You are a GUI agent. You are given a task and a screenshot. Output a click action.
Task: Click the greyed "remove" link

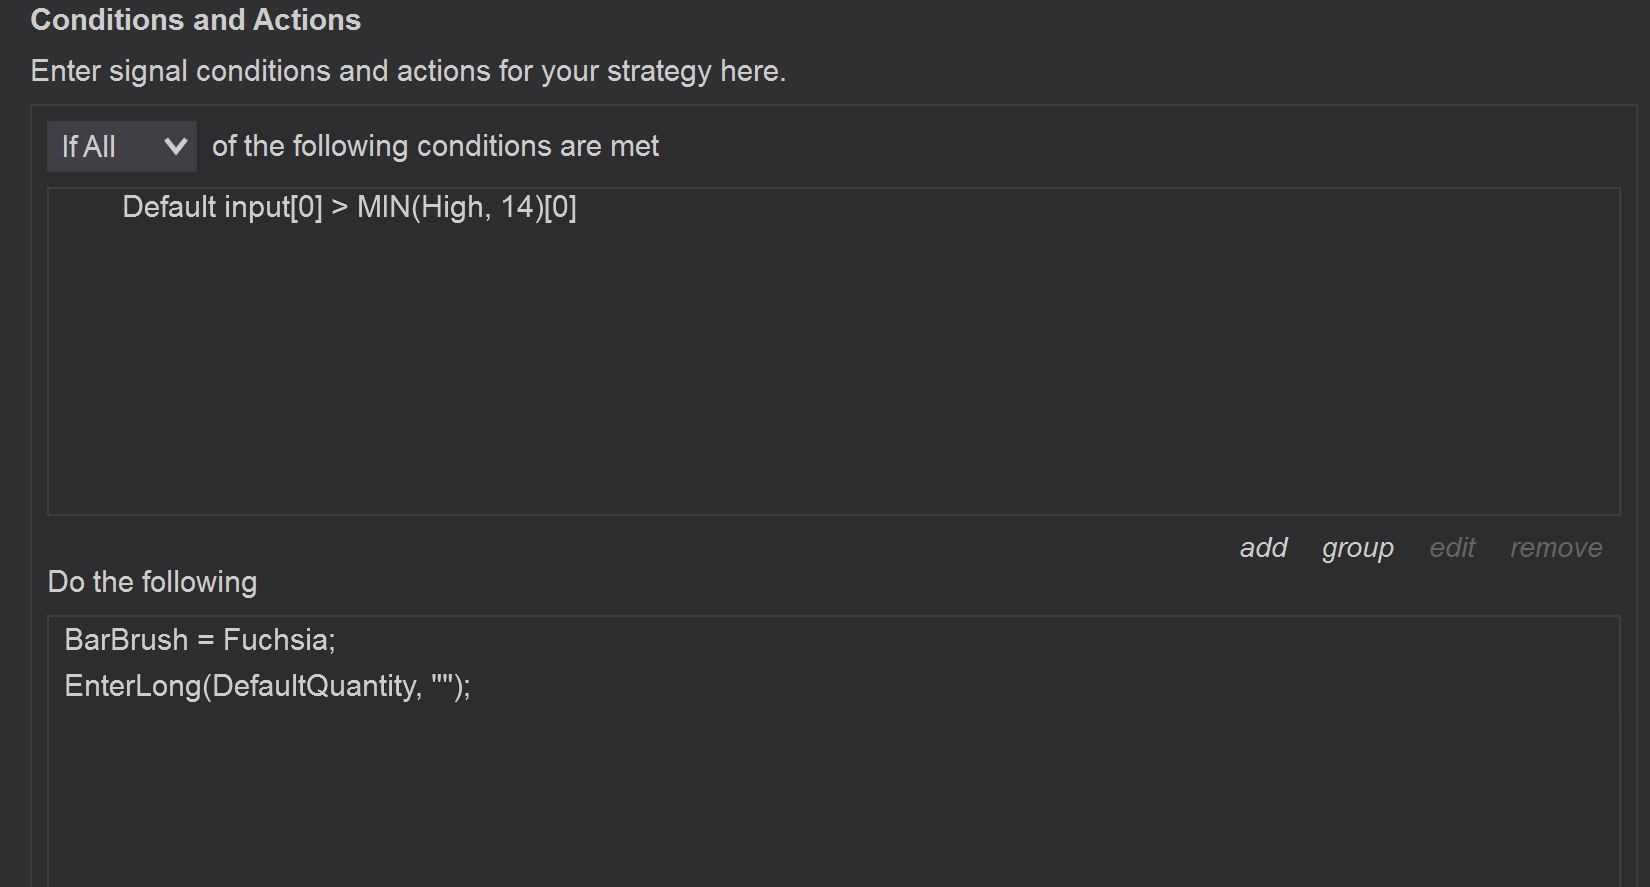click(1556, 547)
